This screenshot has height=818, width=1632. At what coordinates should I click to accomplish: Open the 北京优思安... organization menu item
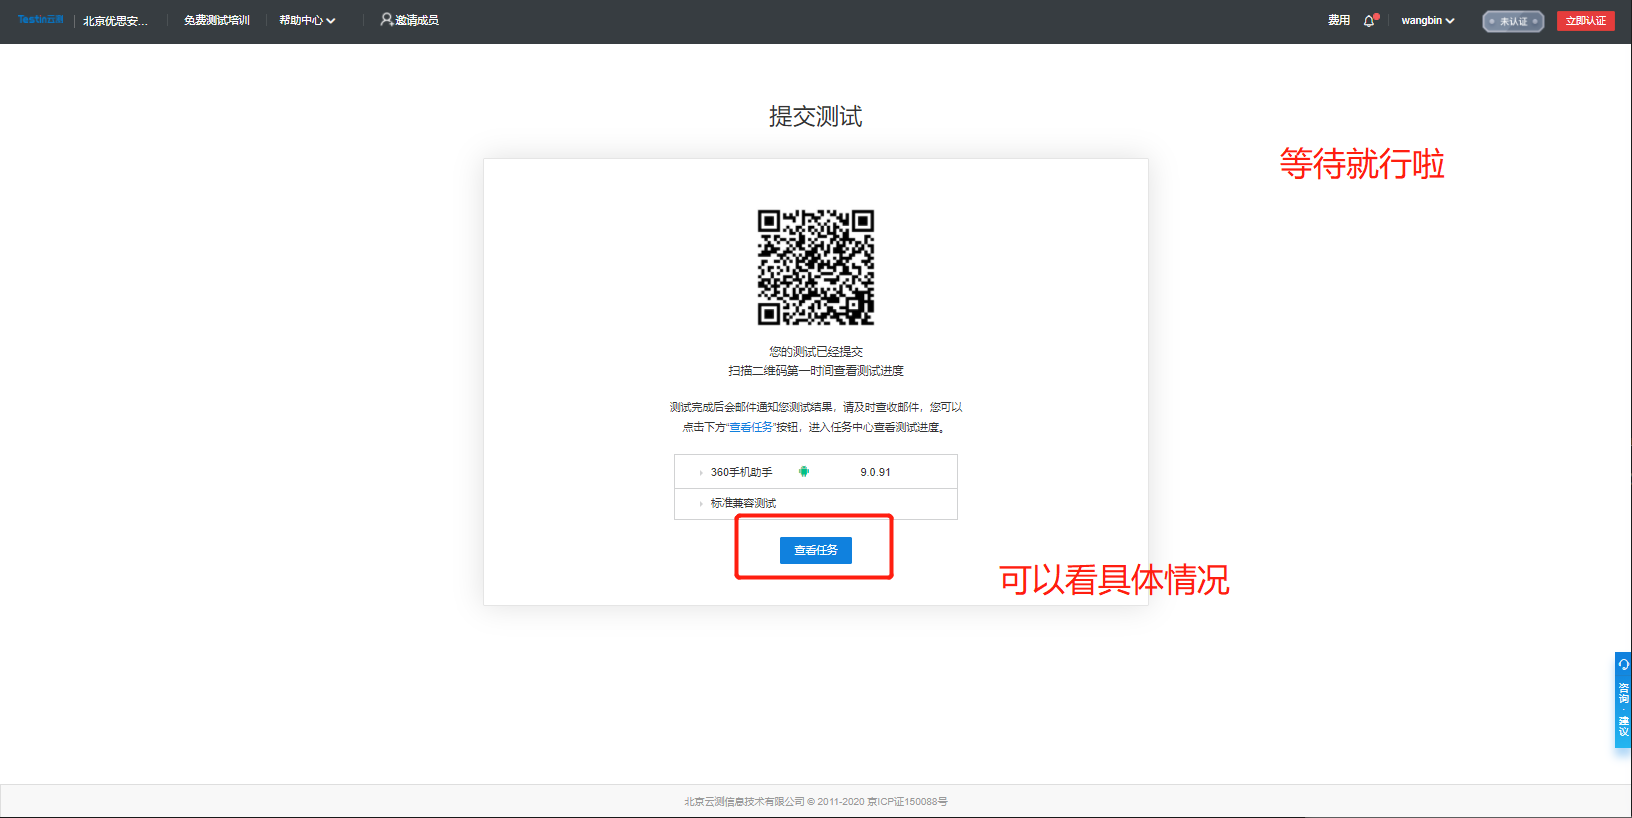pos(115,21)
